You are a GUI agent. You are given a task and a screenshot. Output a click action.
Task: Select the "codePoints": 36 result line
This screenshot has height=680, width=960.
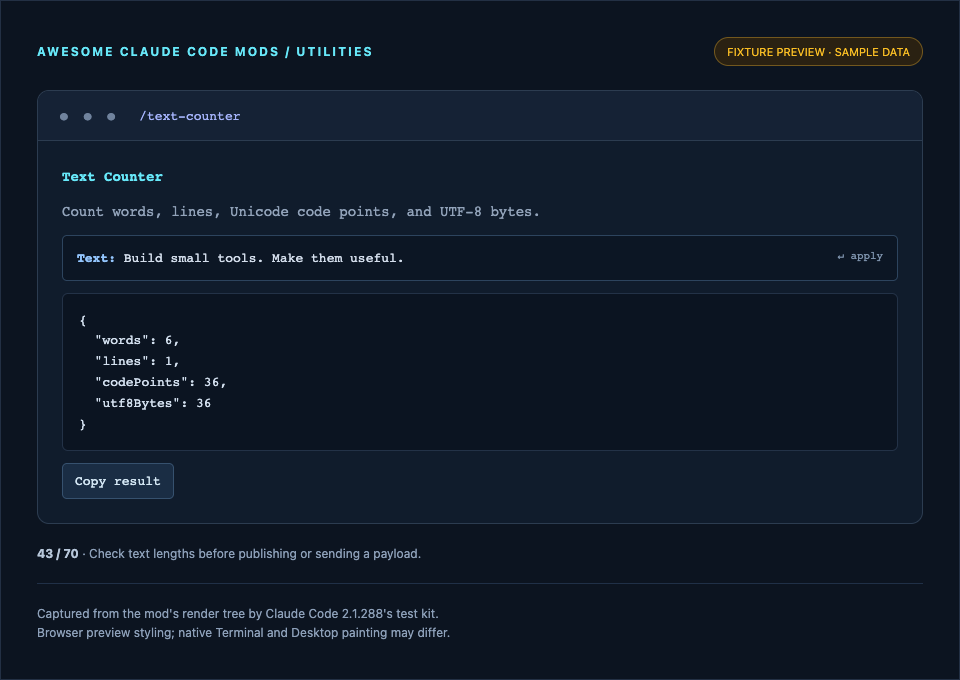160,383
